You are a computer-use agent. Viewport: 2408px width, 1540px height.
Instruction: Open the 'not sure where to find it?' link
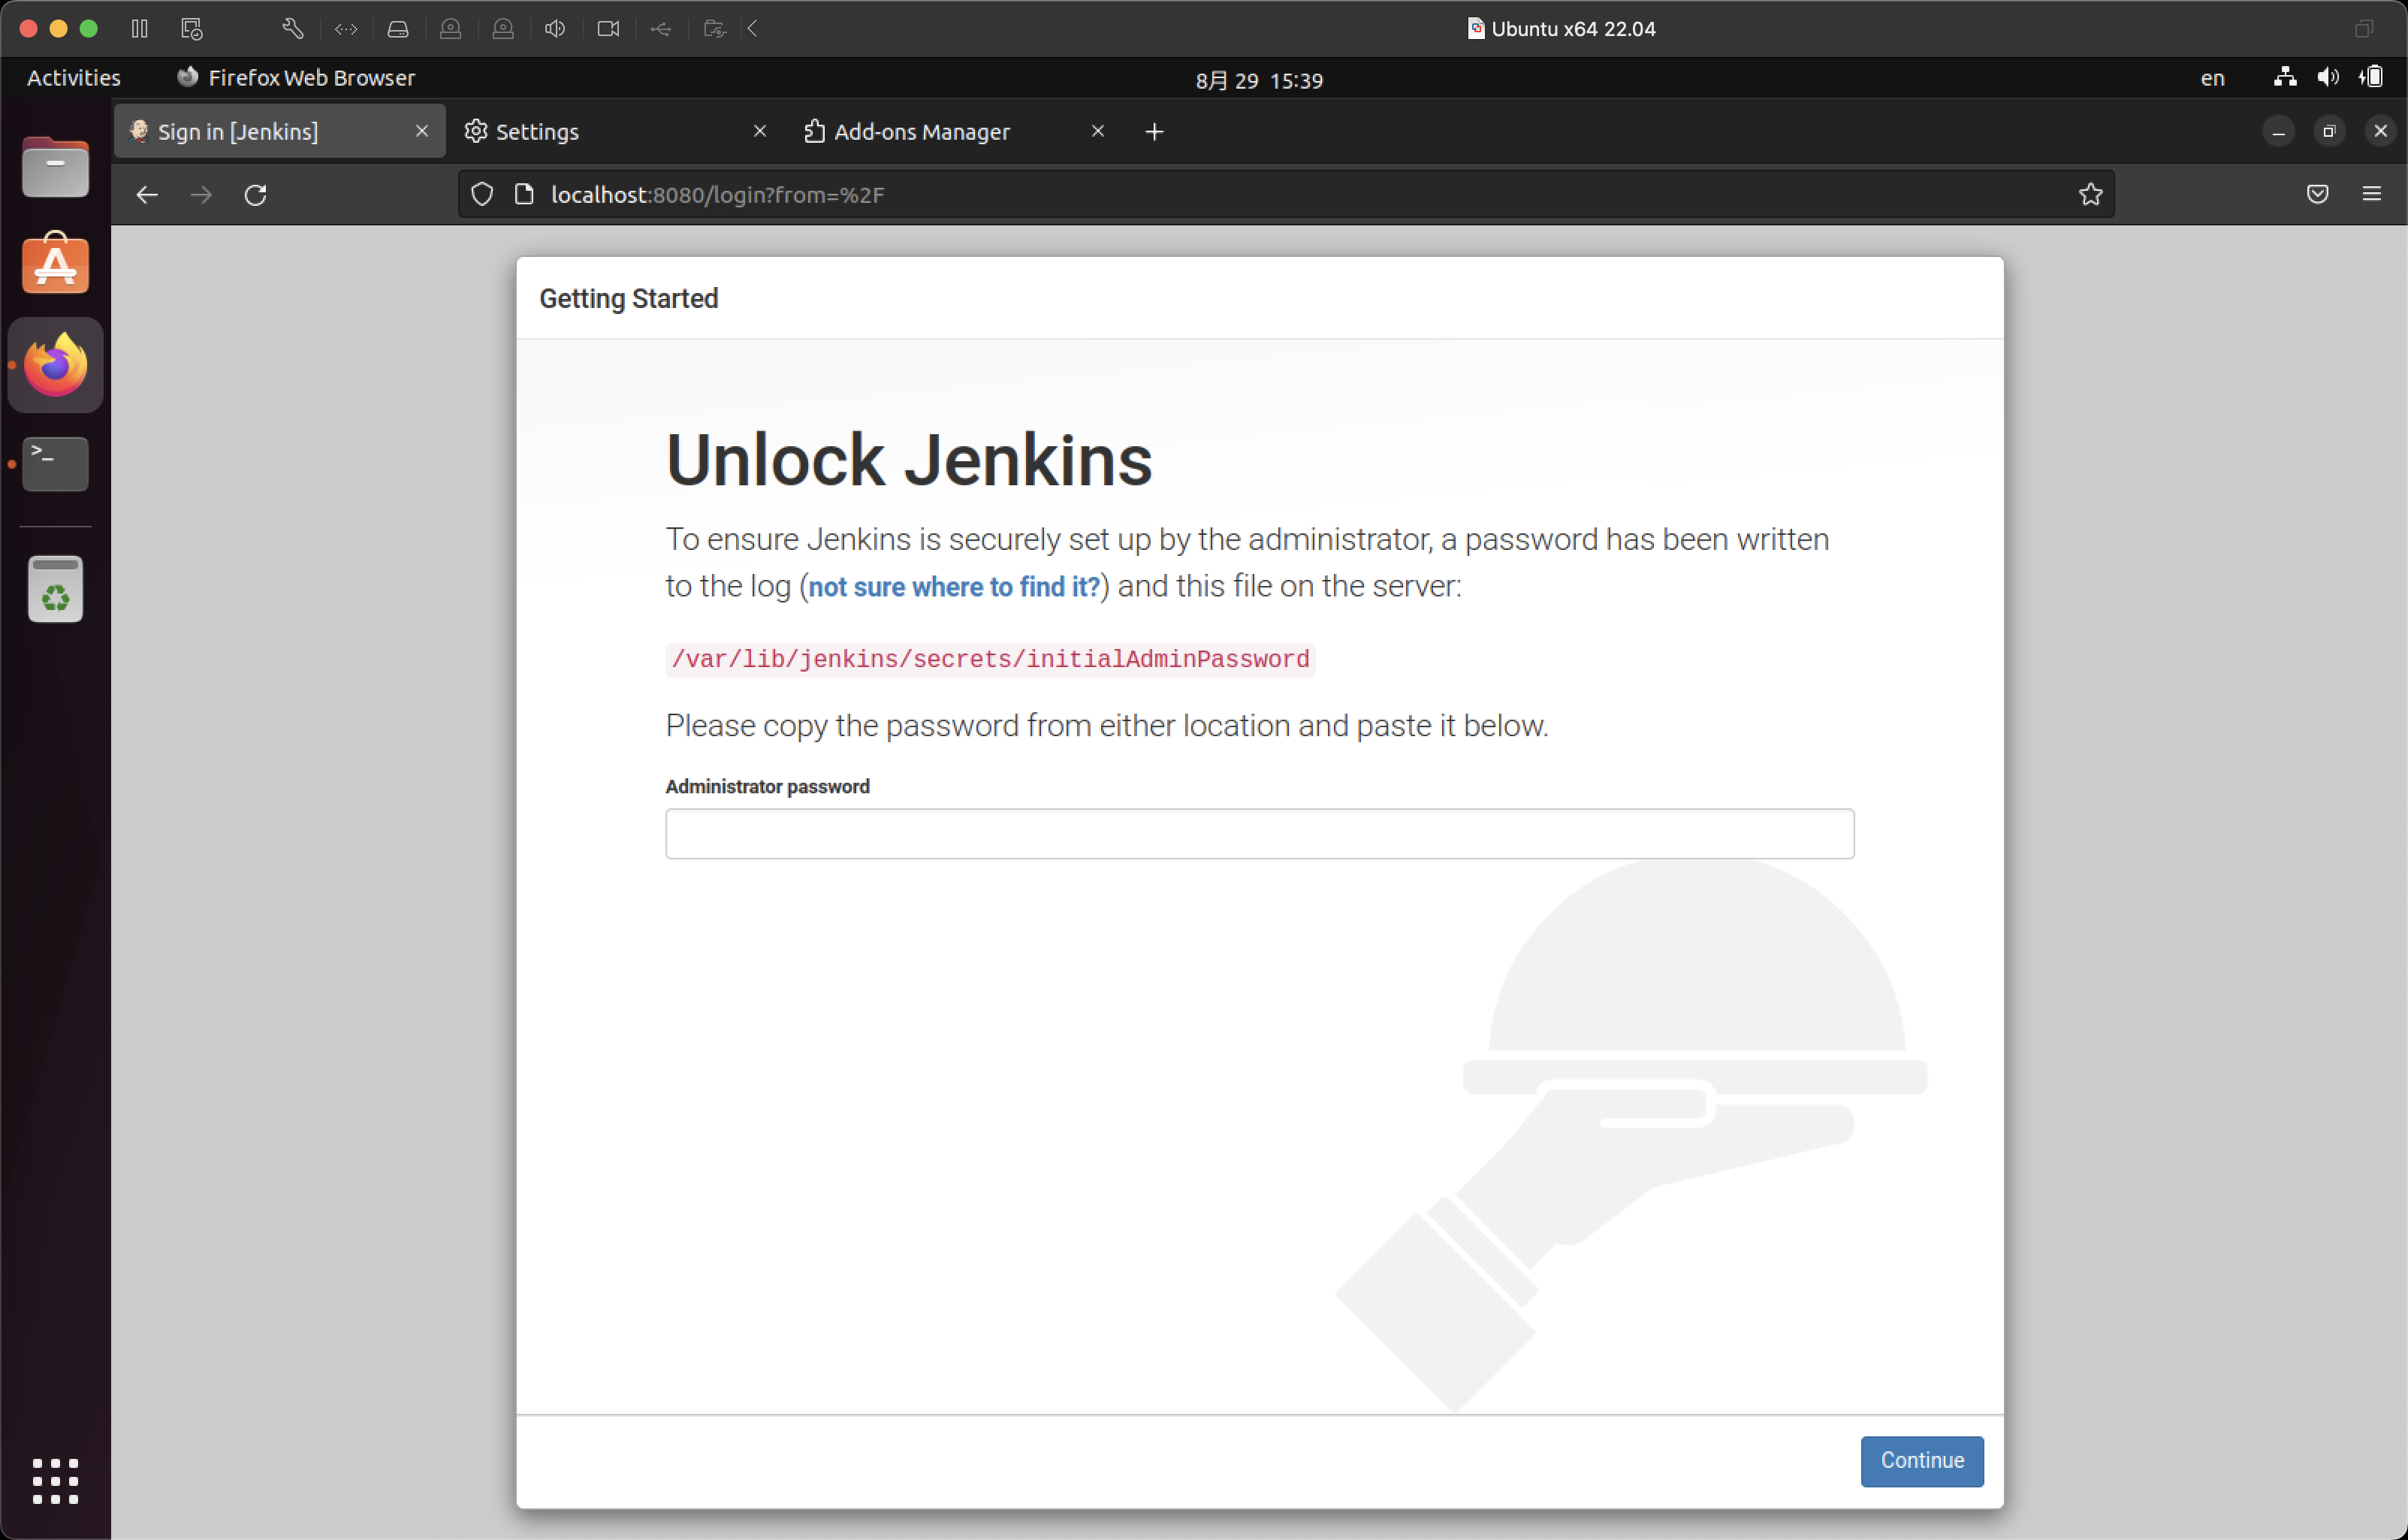(x=954, y=587)
